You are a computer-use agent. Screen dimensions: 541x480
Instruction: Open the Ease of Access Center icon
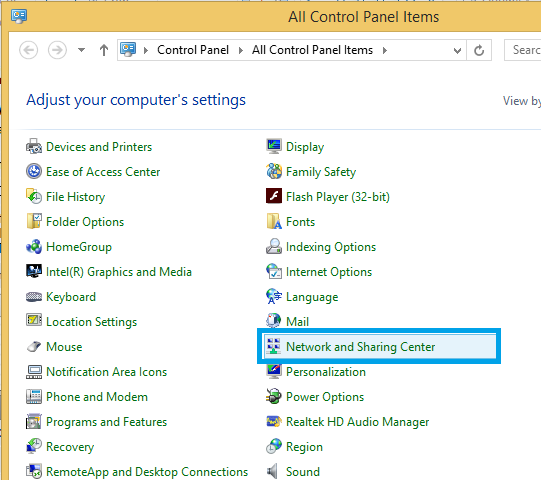click(34, 172)
